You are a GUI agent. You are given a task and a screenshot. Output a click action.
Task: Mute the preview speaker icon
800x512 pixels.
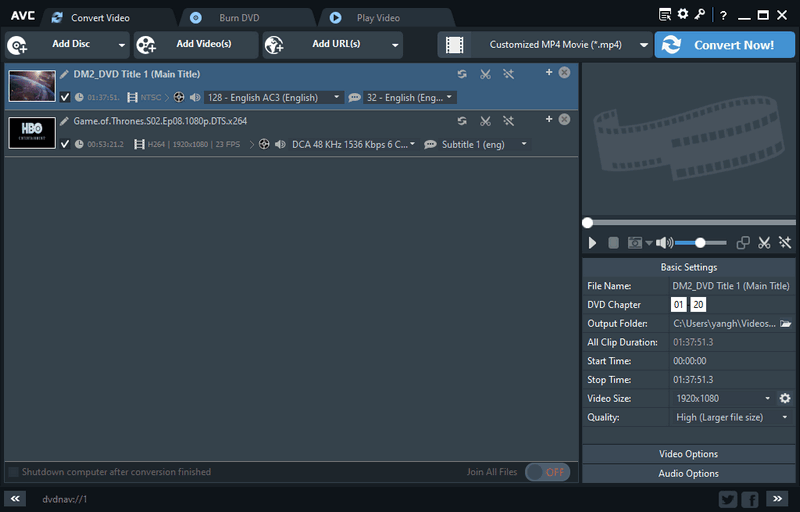(x=663, y=243)
